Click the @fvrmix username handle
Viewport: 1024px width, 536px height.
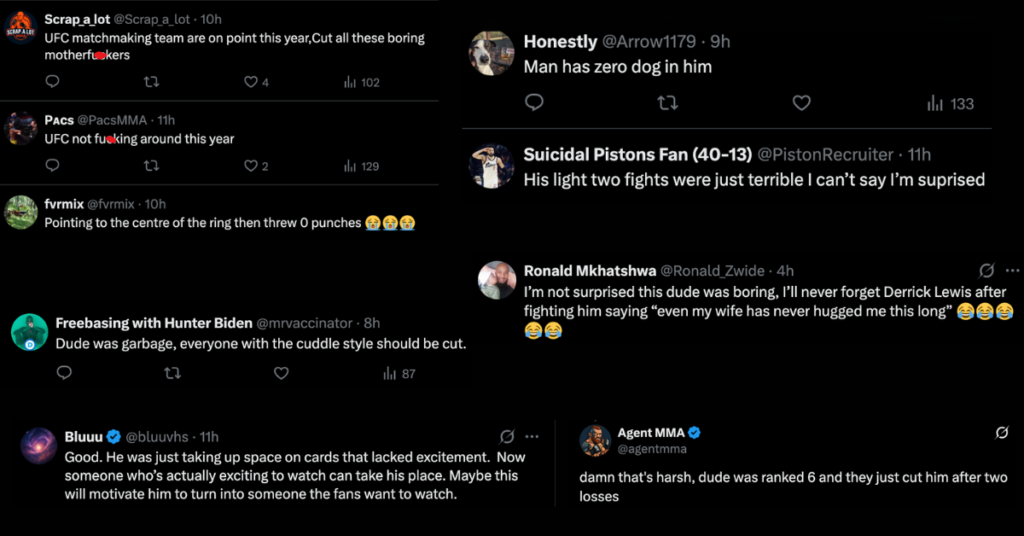point(116,204)
